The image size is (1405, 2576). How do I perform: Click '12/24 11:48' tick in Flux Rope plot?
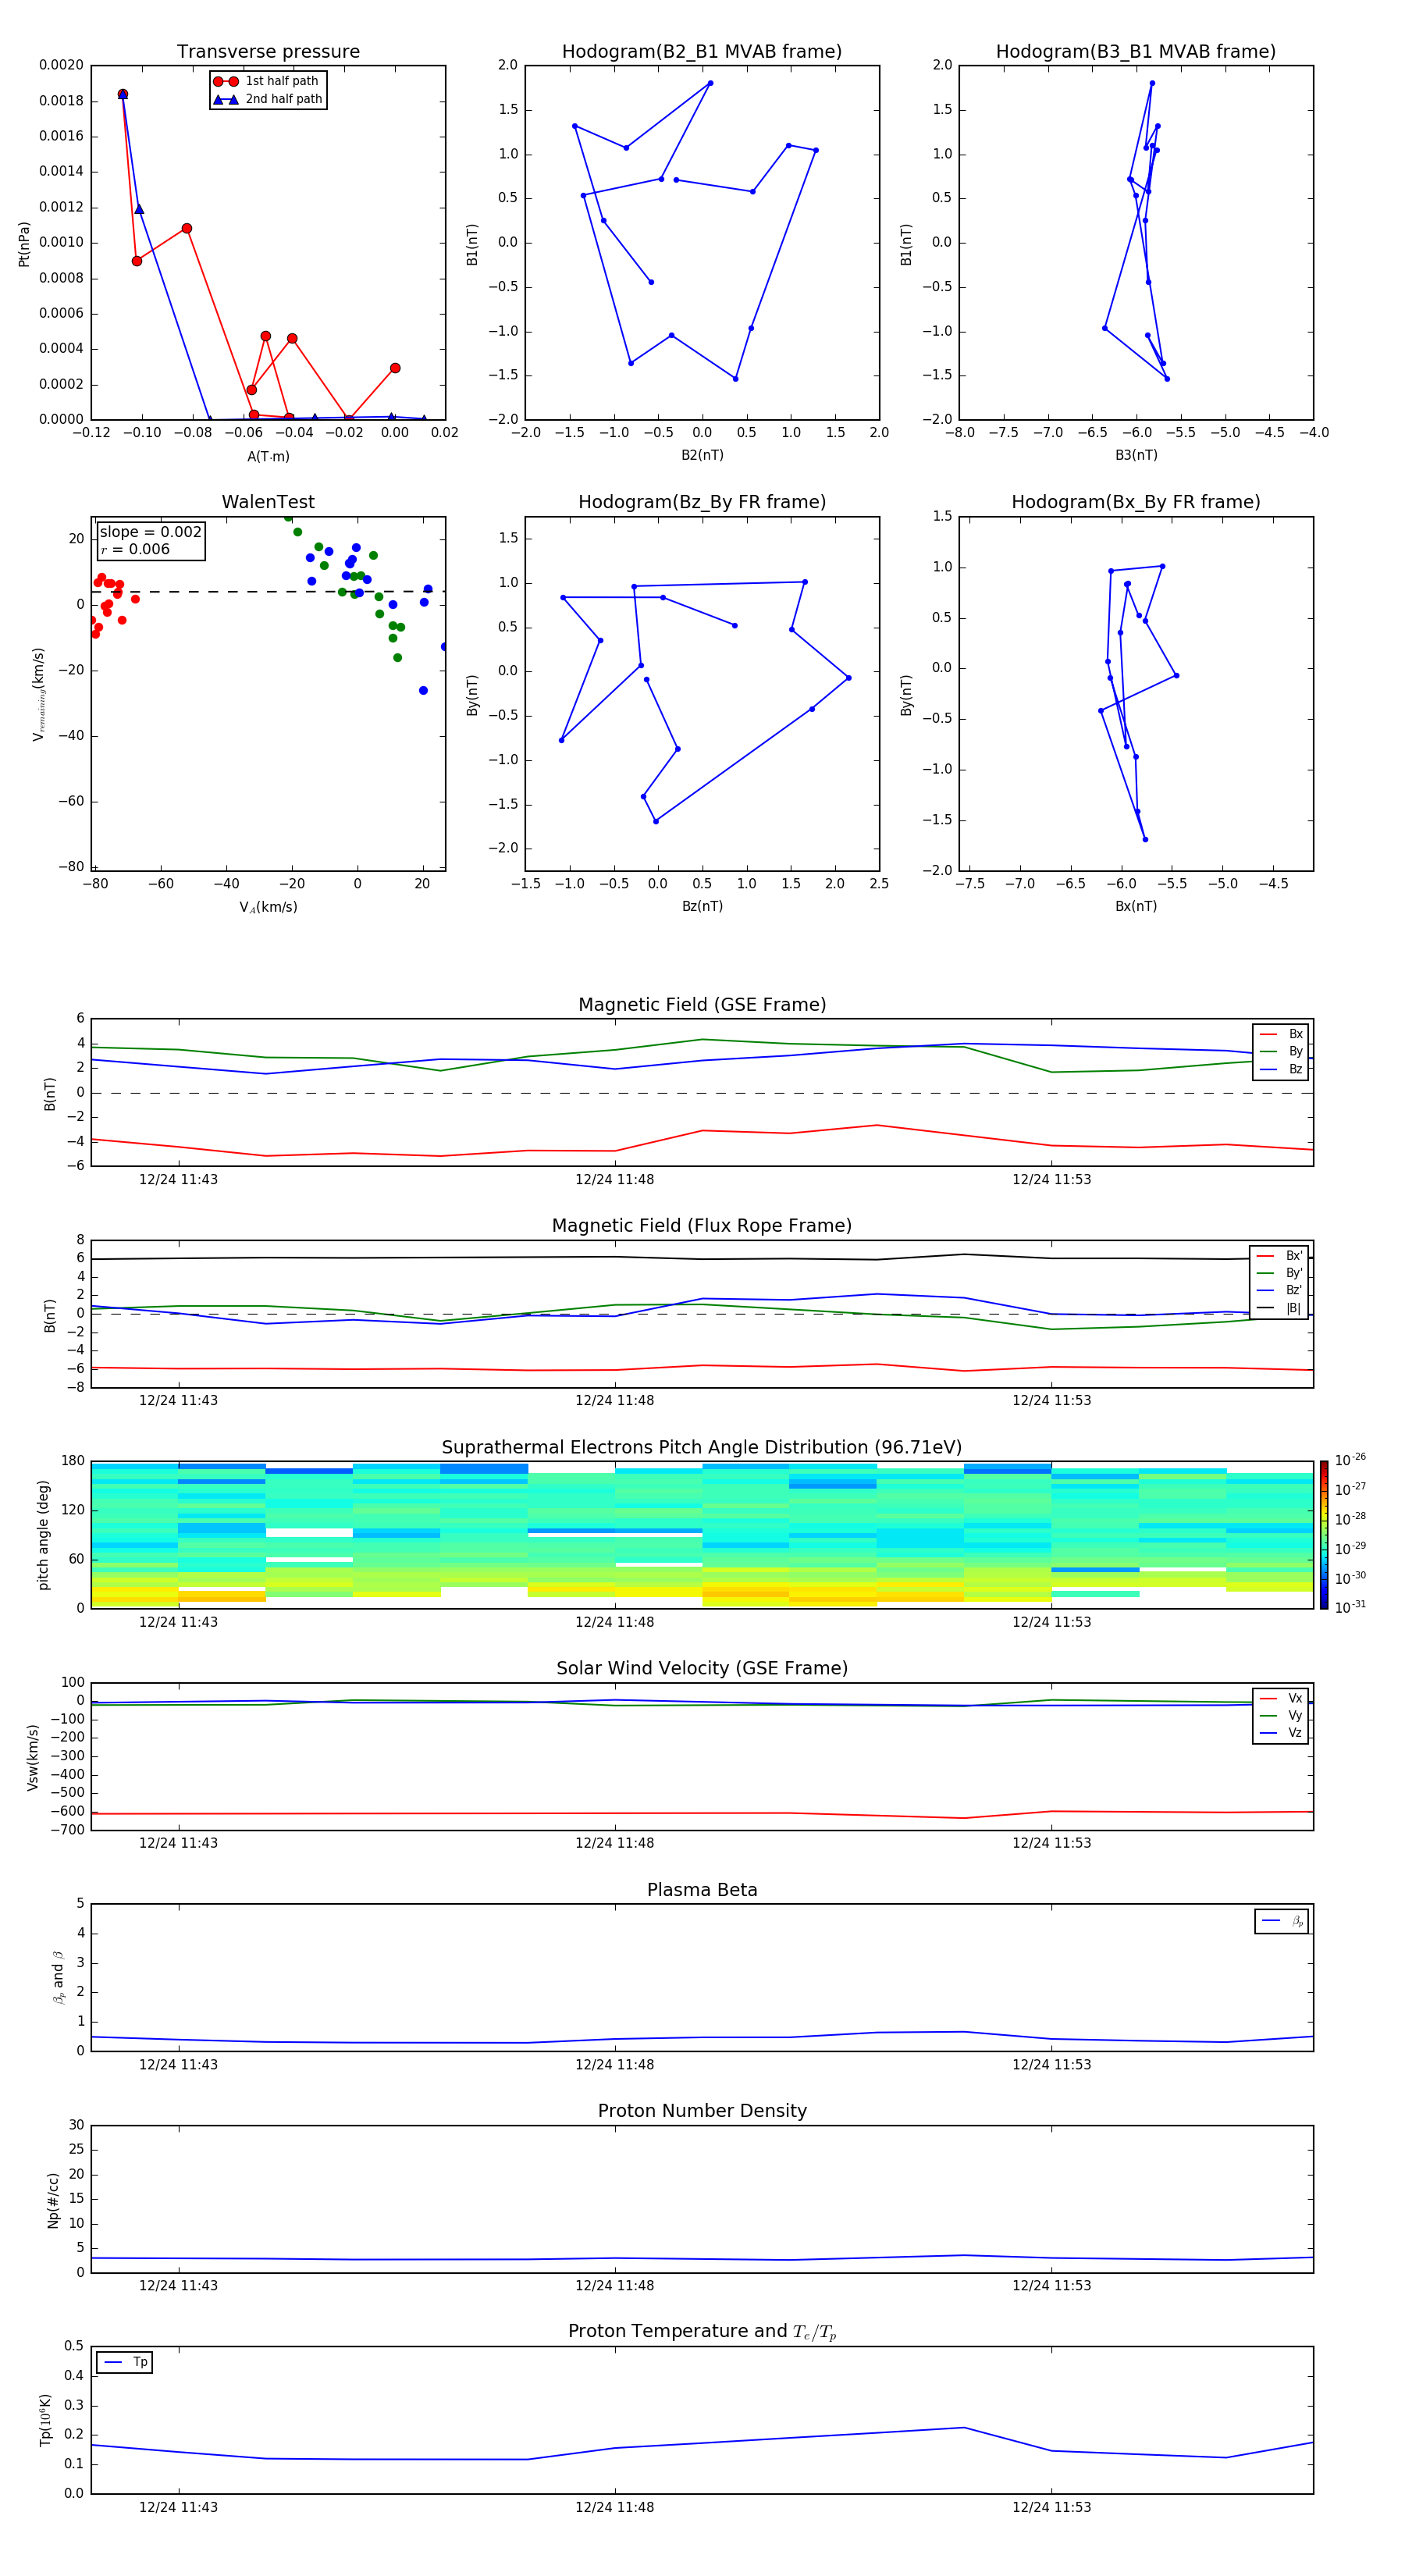tap(614, 1401)
